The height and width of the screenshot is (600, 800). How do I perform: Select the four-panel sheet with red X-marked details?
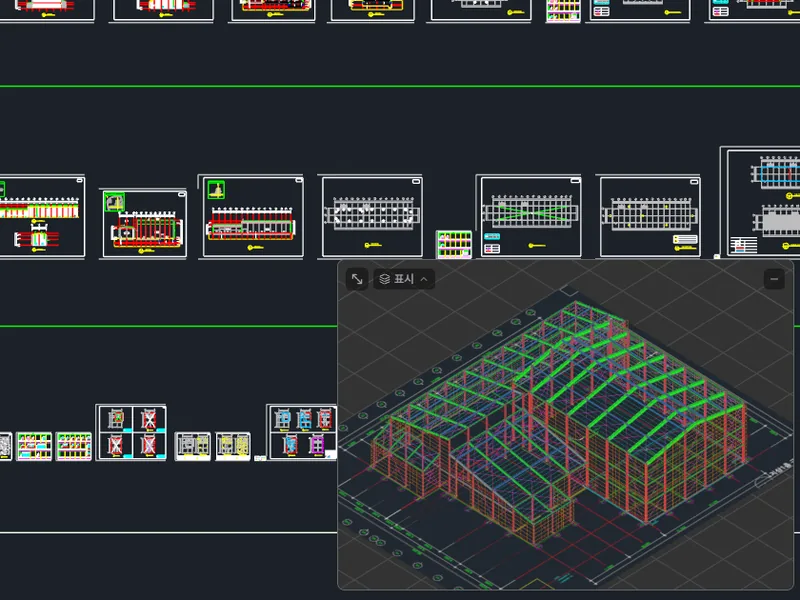point(131,432)
